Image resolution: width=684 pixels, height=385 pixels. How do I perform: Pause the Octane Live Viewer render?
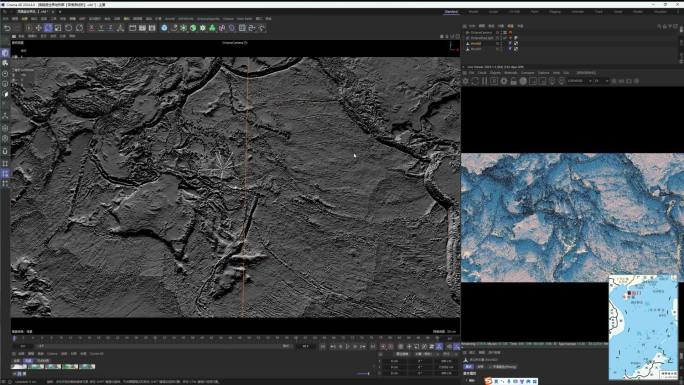pos(485,81)
